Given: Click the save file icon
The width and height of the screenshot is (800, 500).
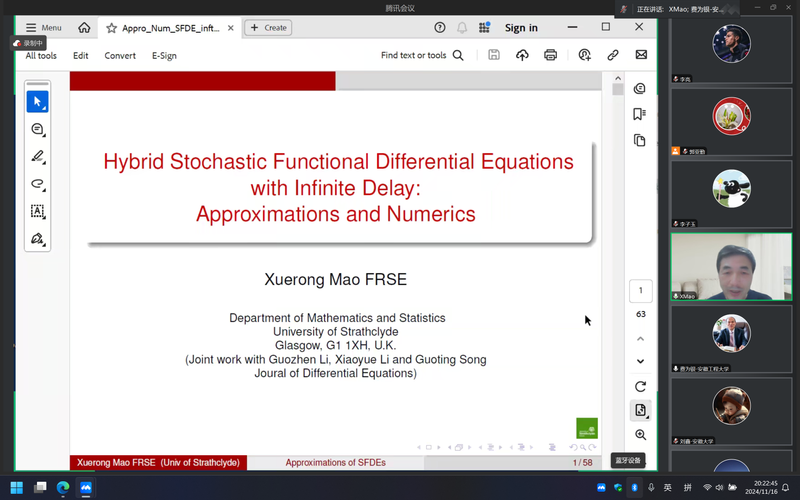Looking at the screenshot, I should point(494,55).
